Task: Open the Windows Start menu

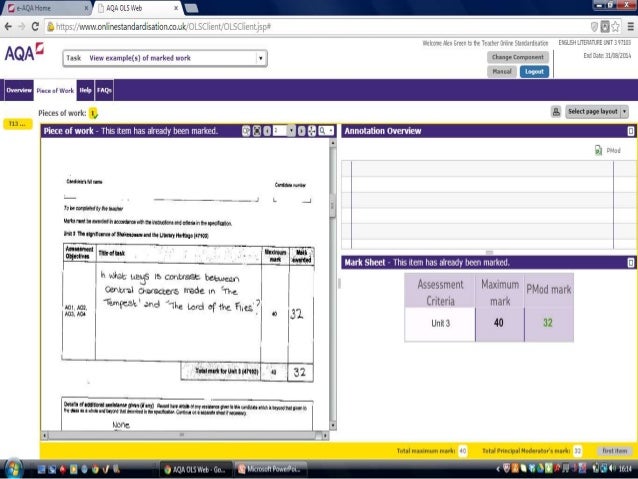Action: tap(13, 469)
